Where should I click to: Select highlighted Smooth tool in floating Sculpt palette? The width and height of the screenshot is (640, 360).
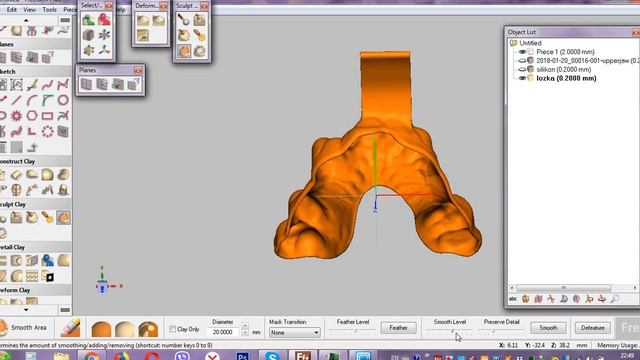(184, 51)
